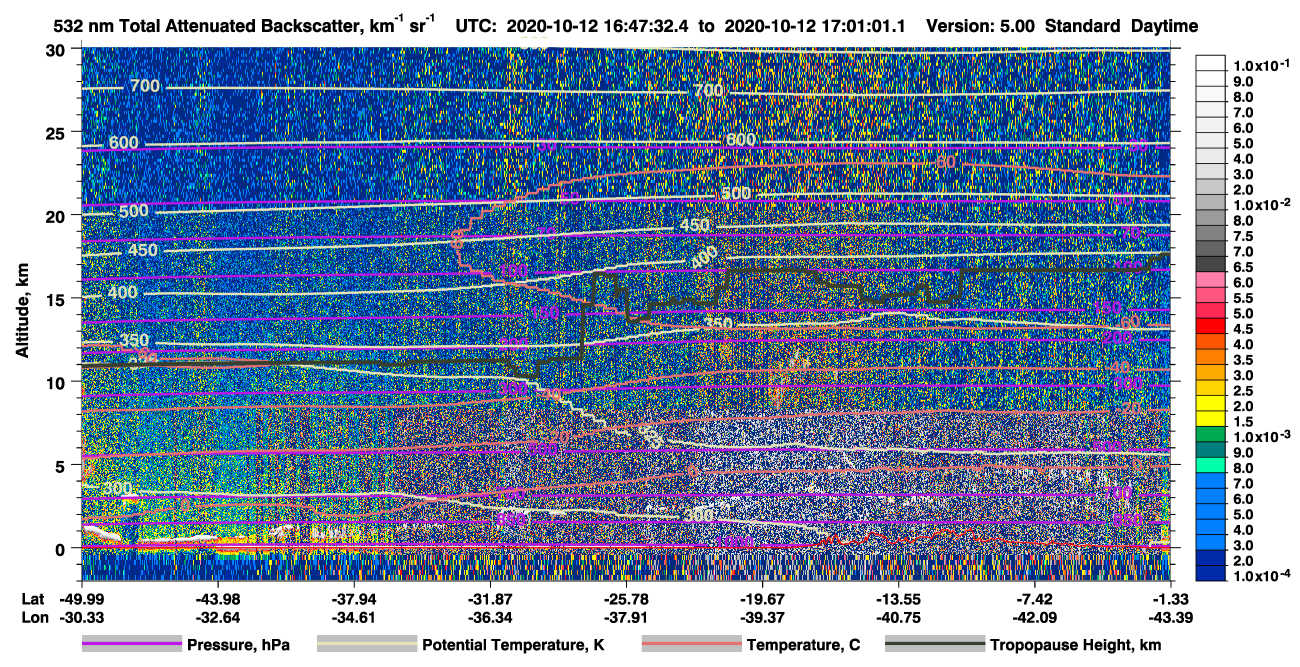Click the light pink colorbar swatch
Viewport: 1300px width, 667px height.
click(1211, 278)
